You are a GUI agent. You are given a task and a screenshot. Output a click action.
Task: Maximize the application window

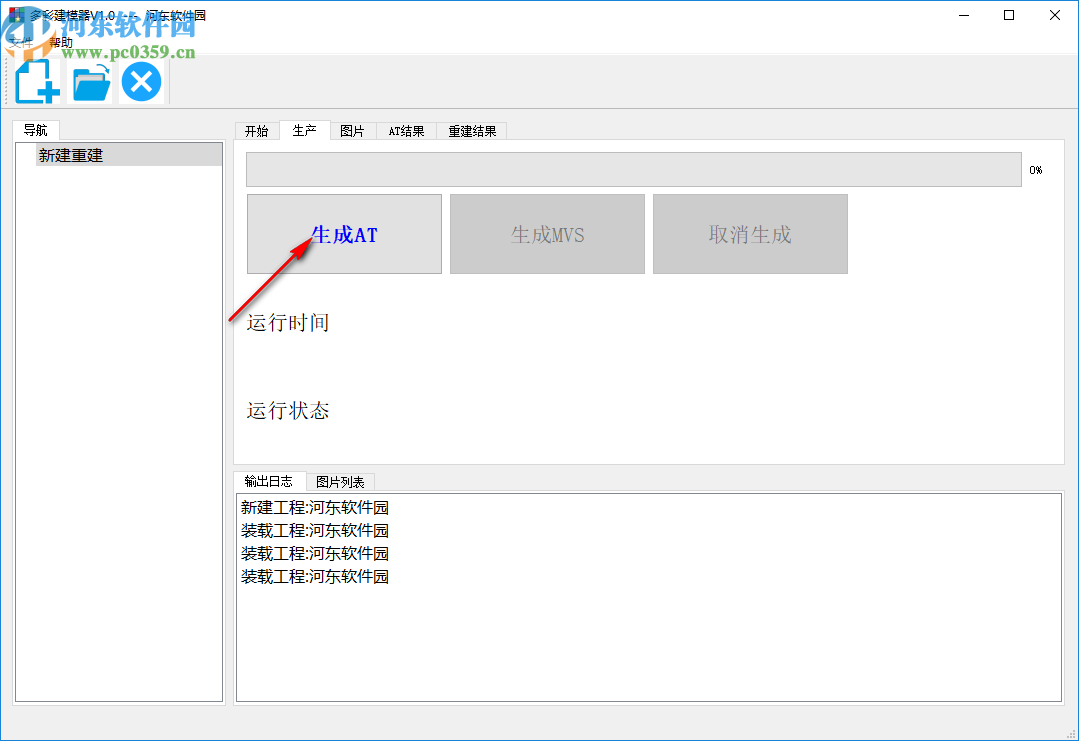[x=1009, y=15]
